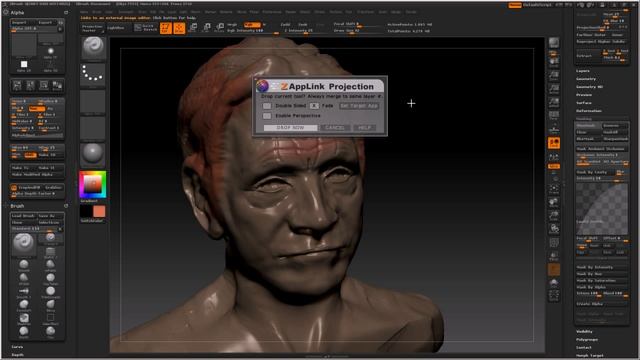This screenshot has height=360, width=640.
Task: Expand the Geometry subpalette
Action: point(586,79)
